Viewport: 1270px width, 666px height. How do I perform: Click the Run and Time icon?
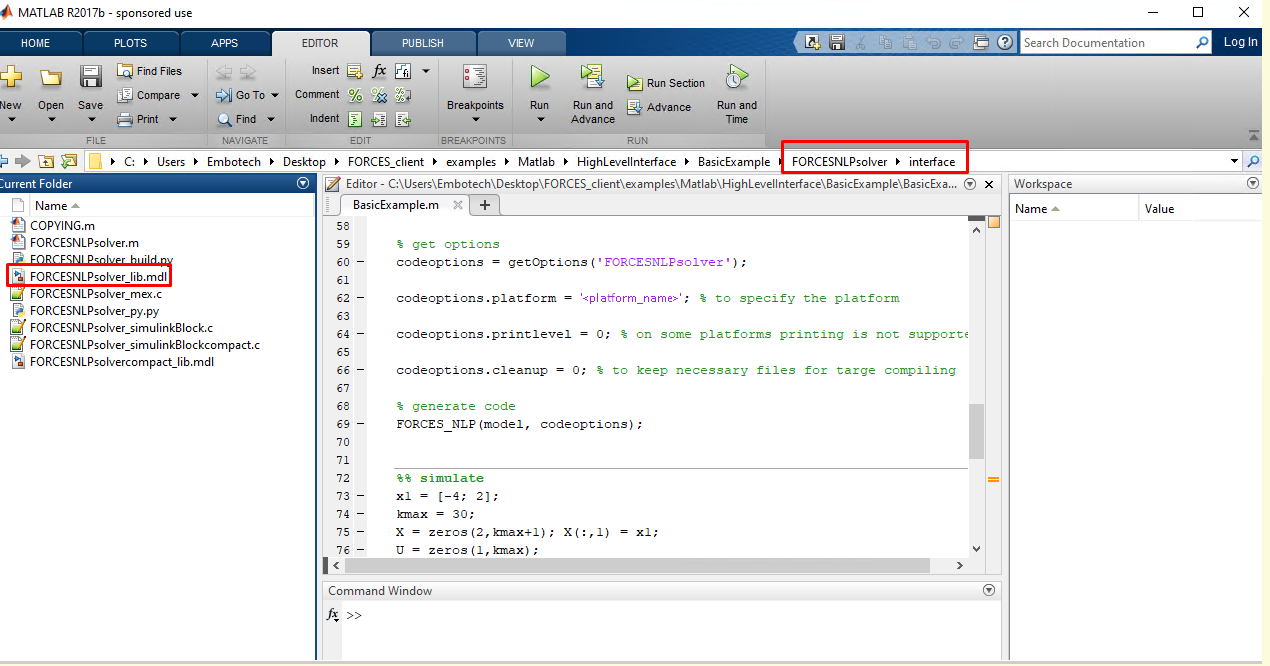point(736,79)
